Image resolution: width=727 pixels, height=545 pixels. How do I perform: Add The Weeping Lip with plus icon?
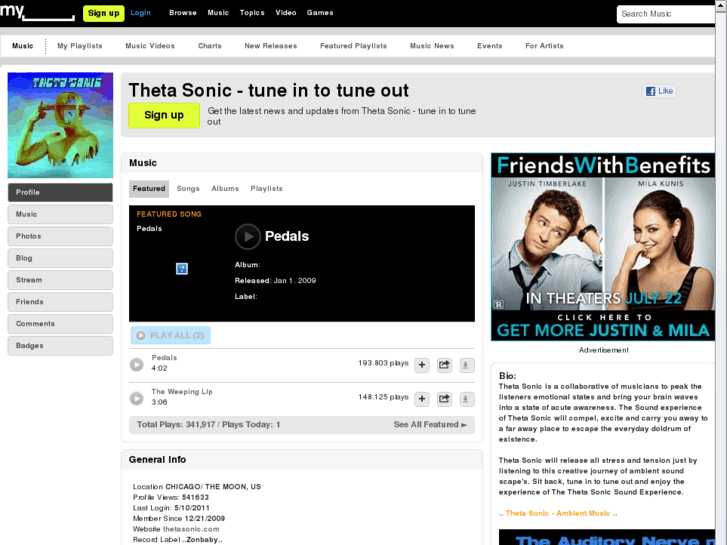click(x=422, y=399)
